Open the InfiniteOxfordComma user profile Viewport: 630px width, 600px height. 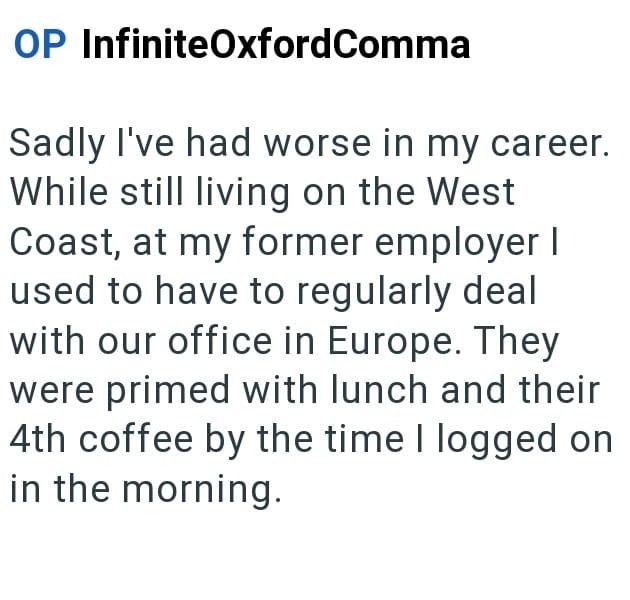(x=274, y=44)
